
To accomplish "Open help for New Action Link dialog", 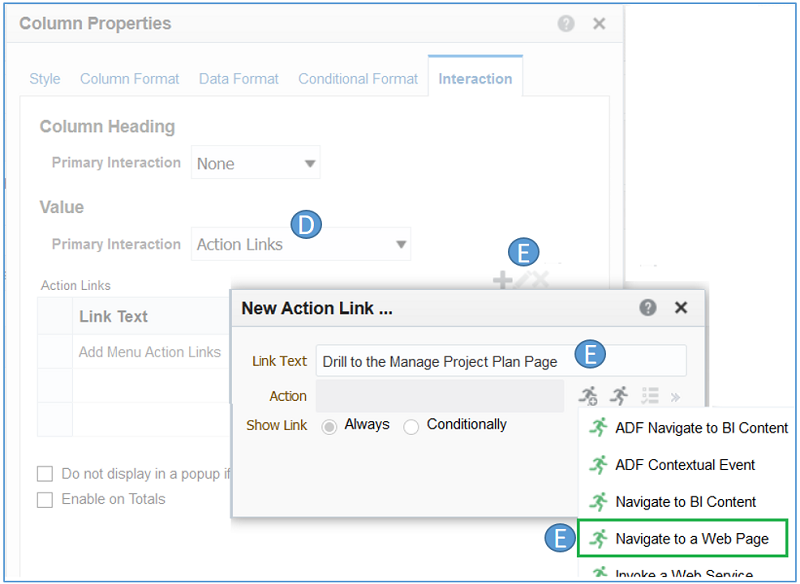I will (648, 308).
